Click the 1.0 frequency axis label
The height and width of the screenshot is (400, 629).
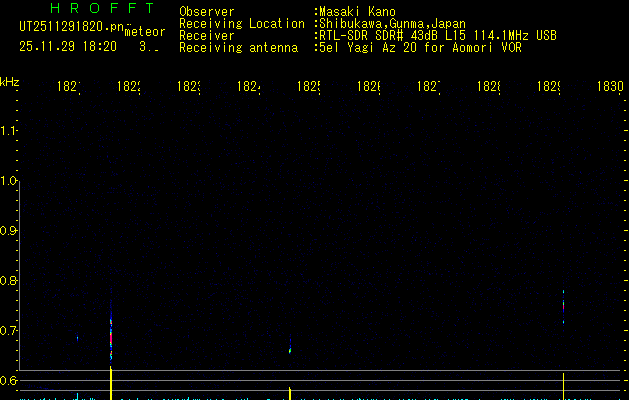(8, 181)
